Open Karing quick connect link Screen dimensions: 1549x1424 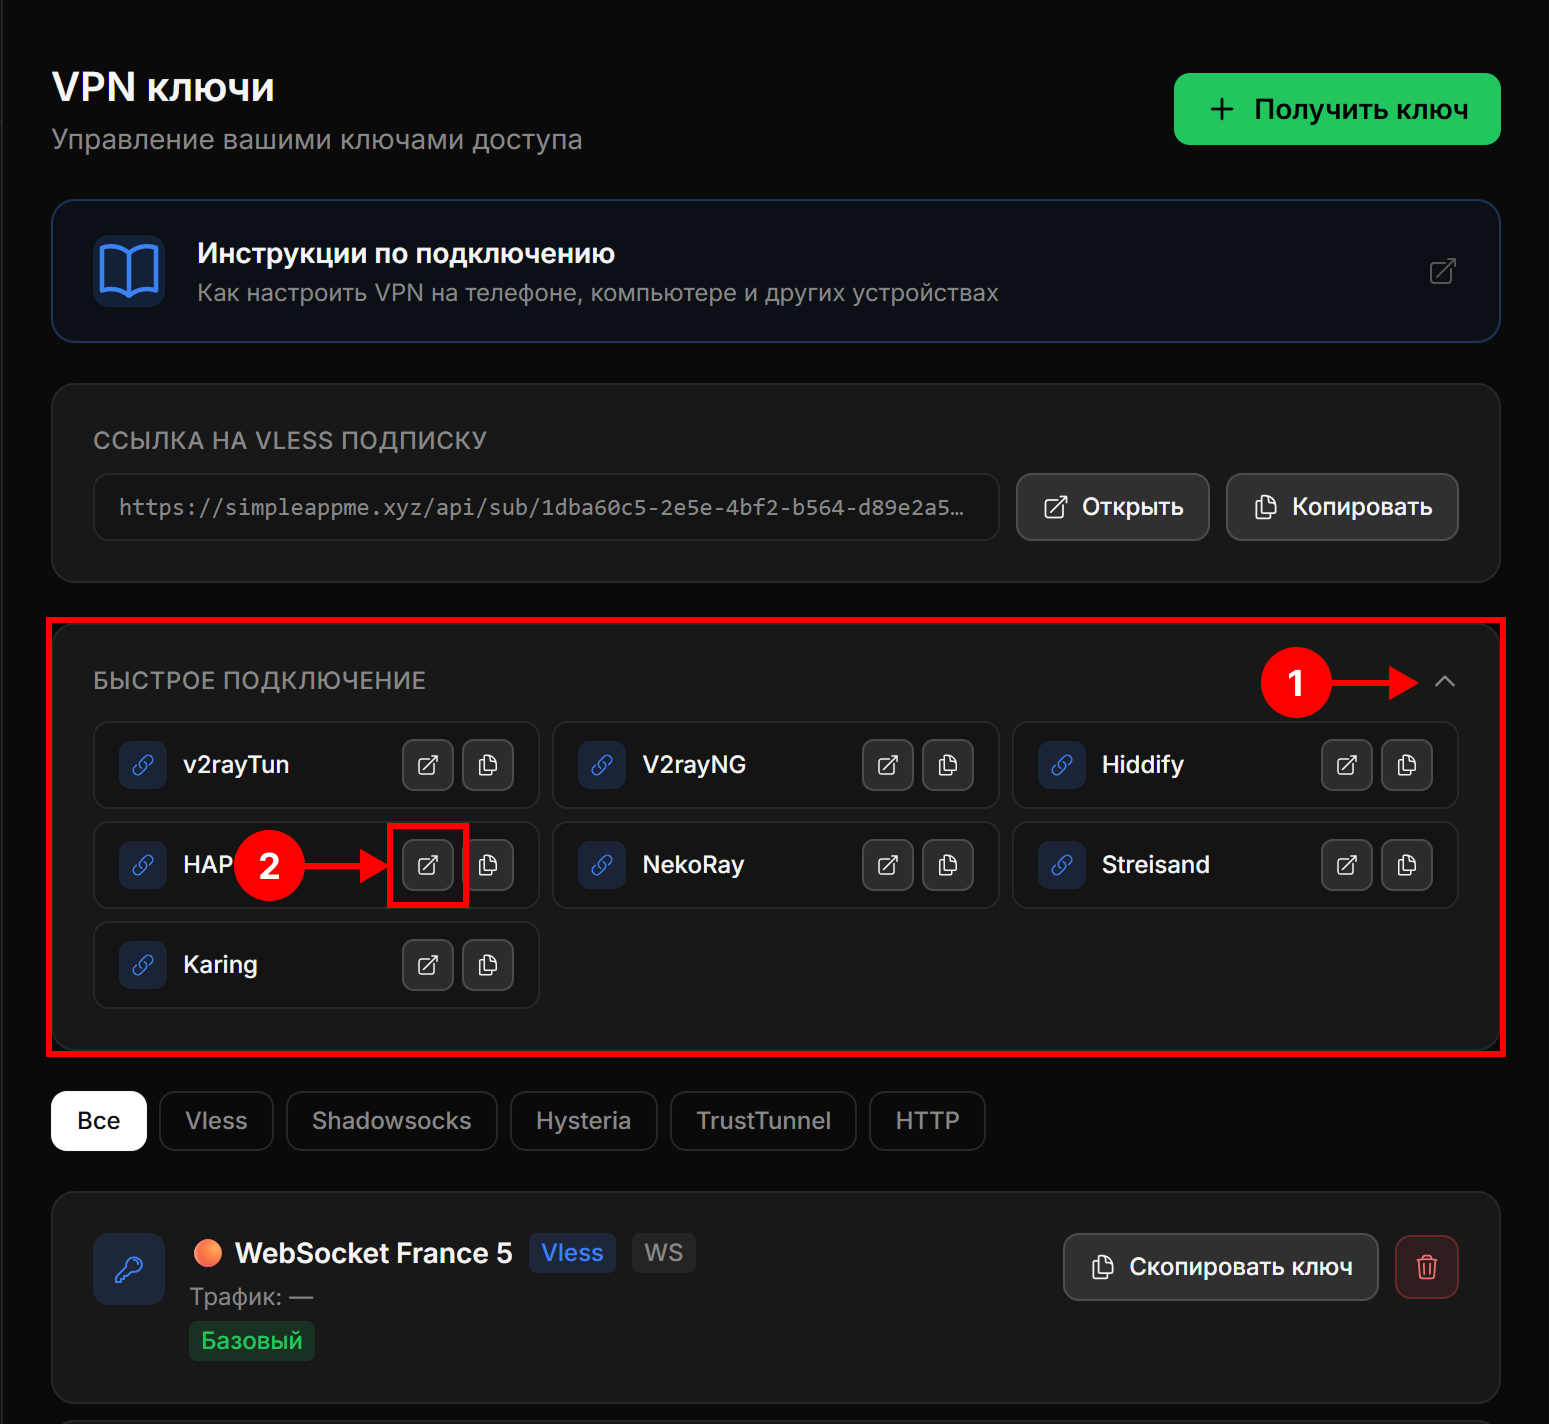tap(428, 965)
